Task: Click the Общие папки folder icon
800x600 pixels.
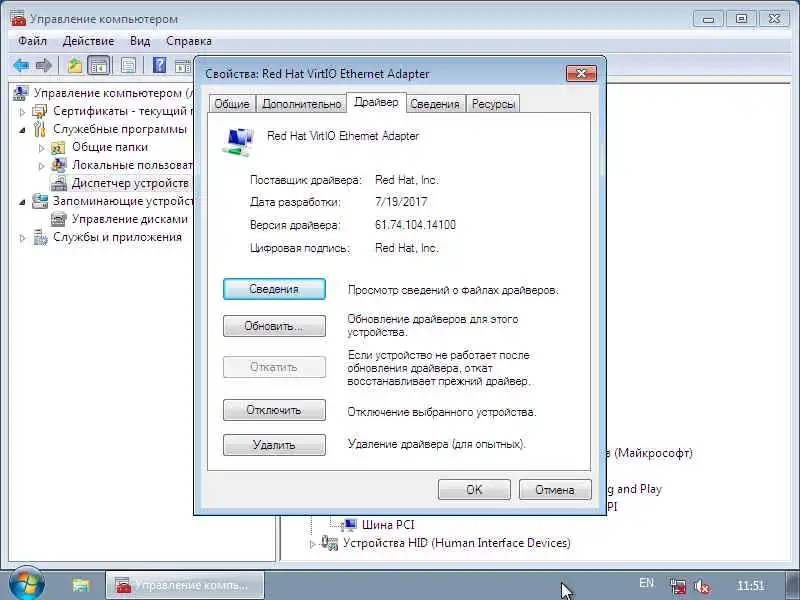Action: click(x=58, y=147)
